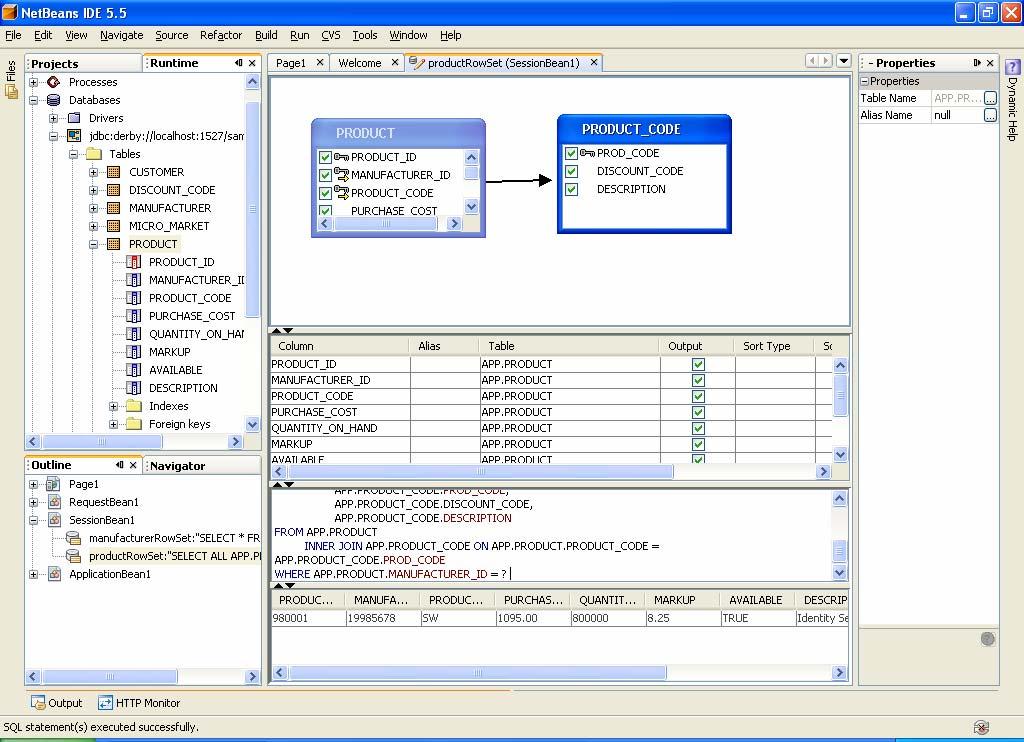Screen dimensions: 1024x742
Task: Click the Alias Name value field
Action: [x=957, y=115]
